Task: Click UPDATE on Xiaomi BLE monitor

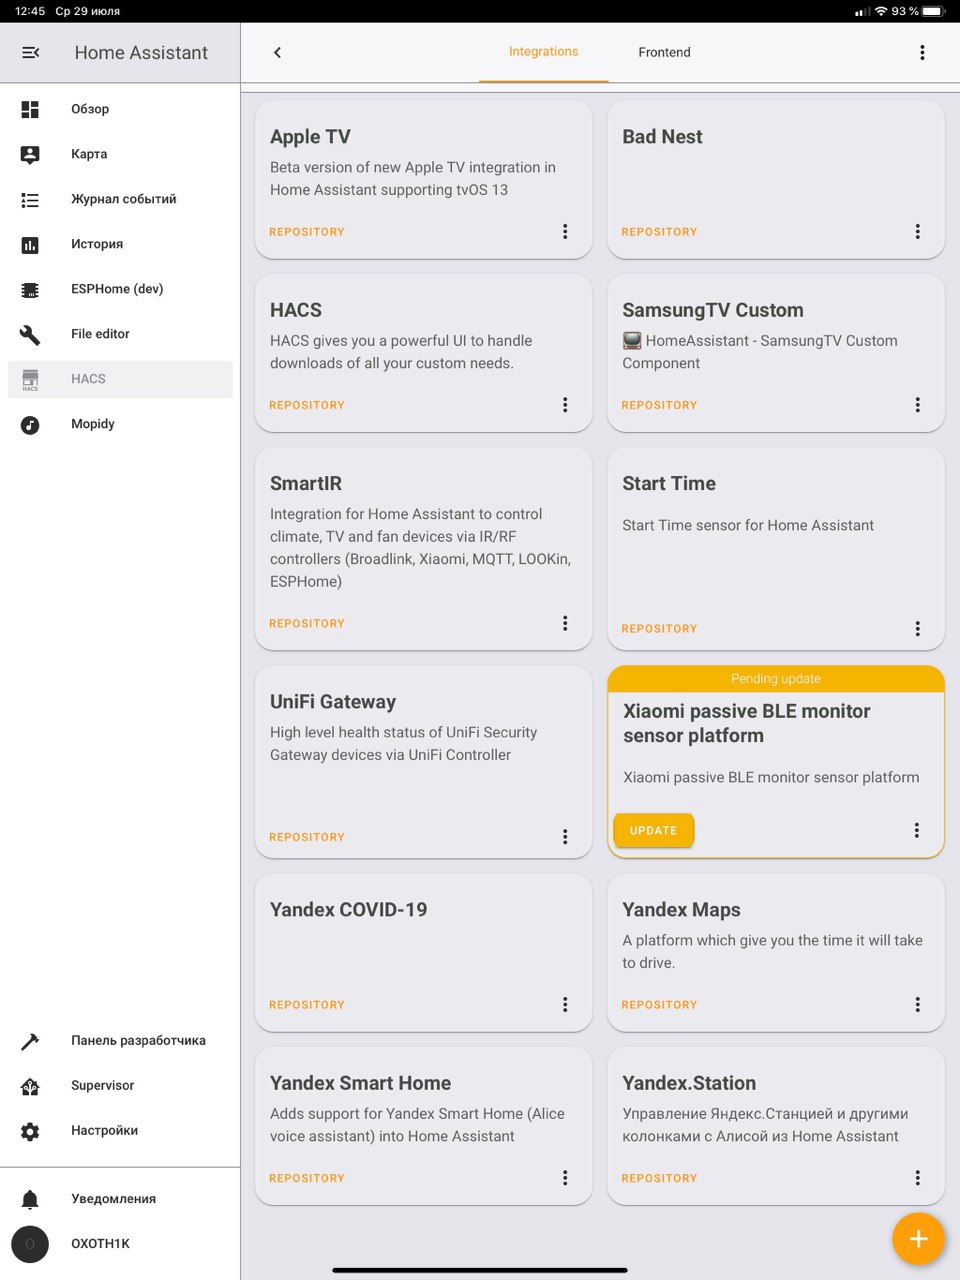Action: (x=653, y=830)
